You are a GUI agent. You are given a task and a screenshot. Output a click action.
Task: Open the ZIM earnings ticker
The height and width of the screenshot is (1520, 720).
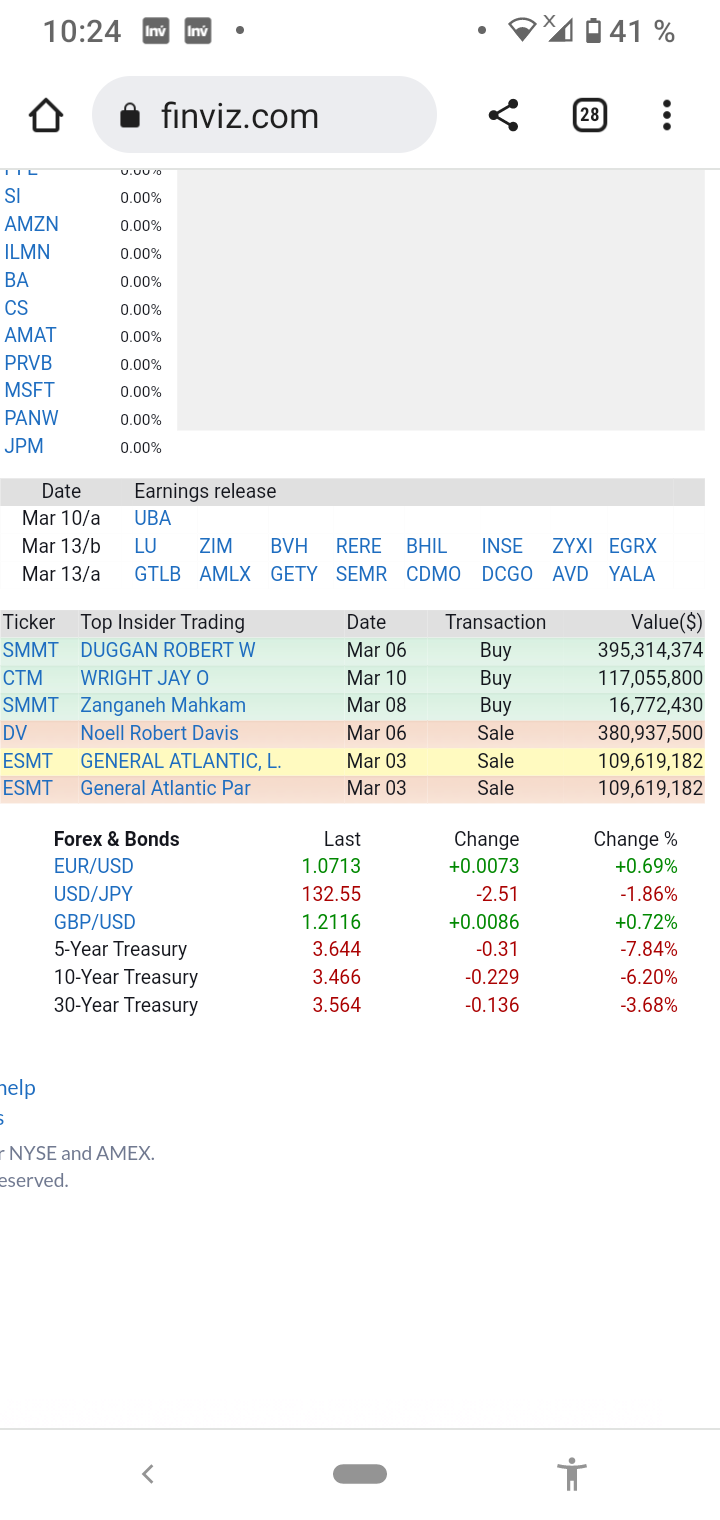coord(216,547)
